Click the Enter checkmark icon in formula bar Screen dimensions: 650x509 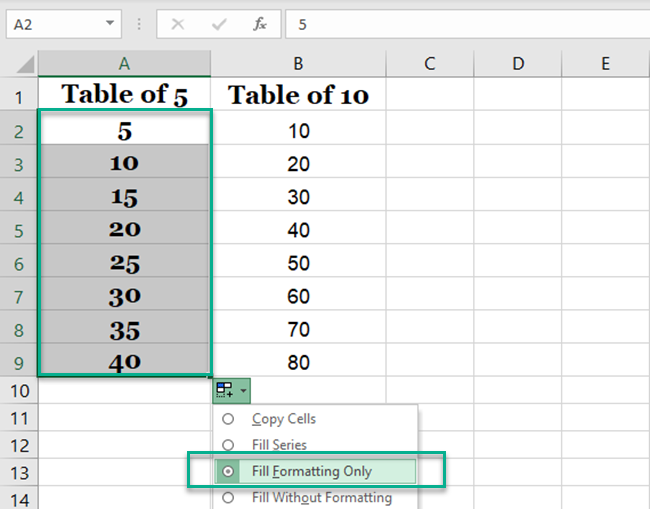pyautogui.click(x=218, y=24)
